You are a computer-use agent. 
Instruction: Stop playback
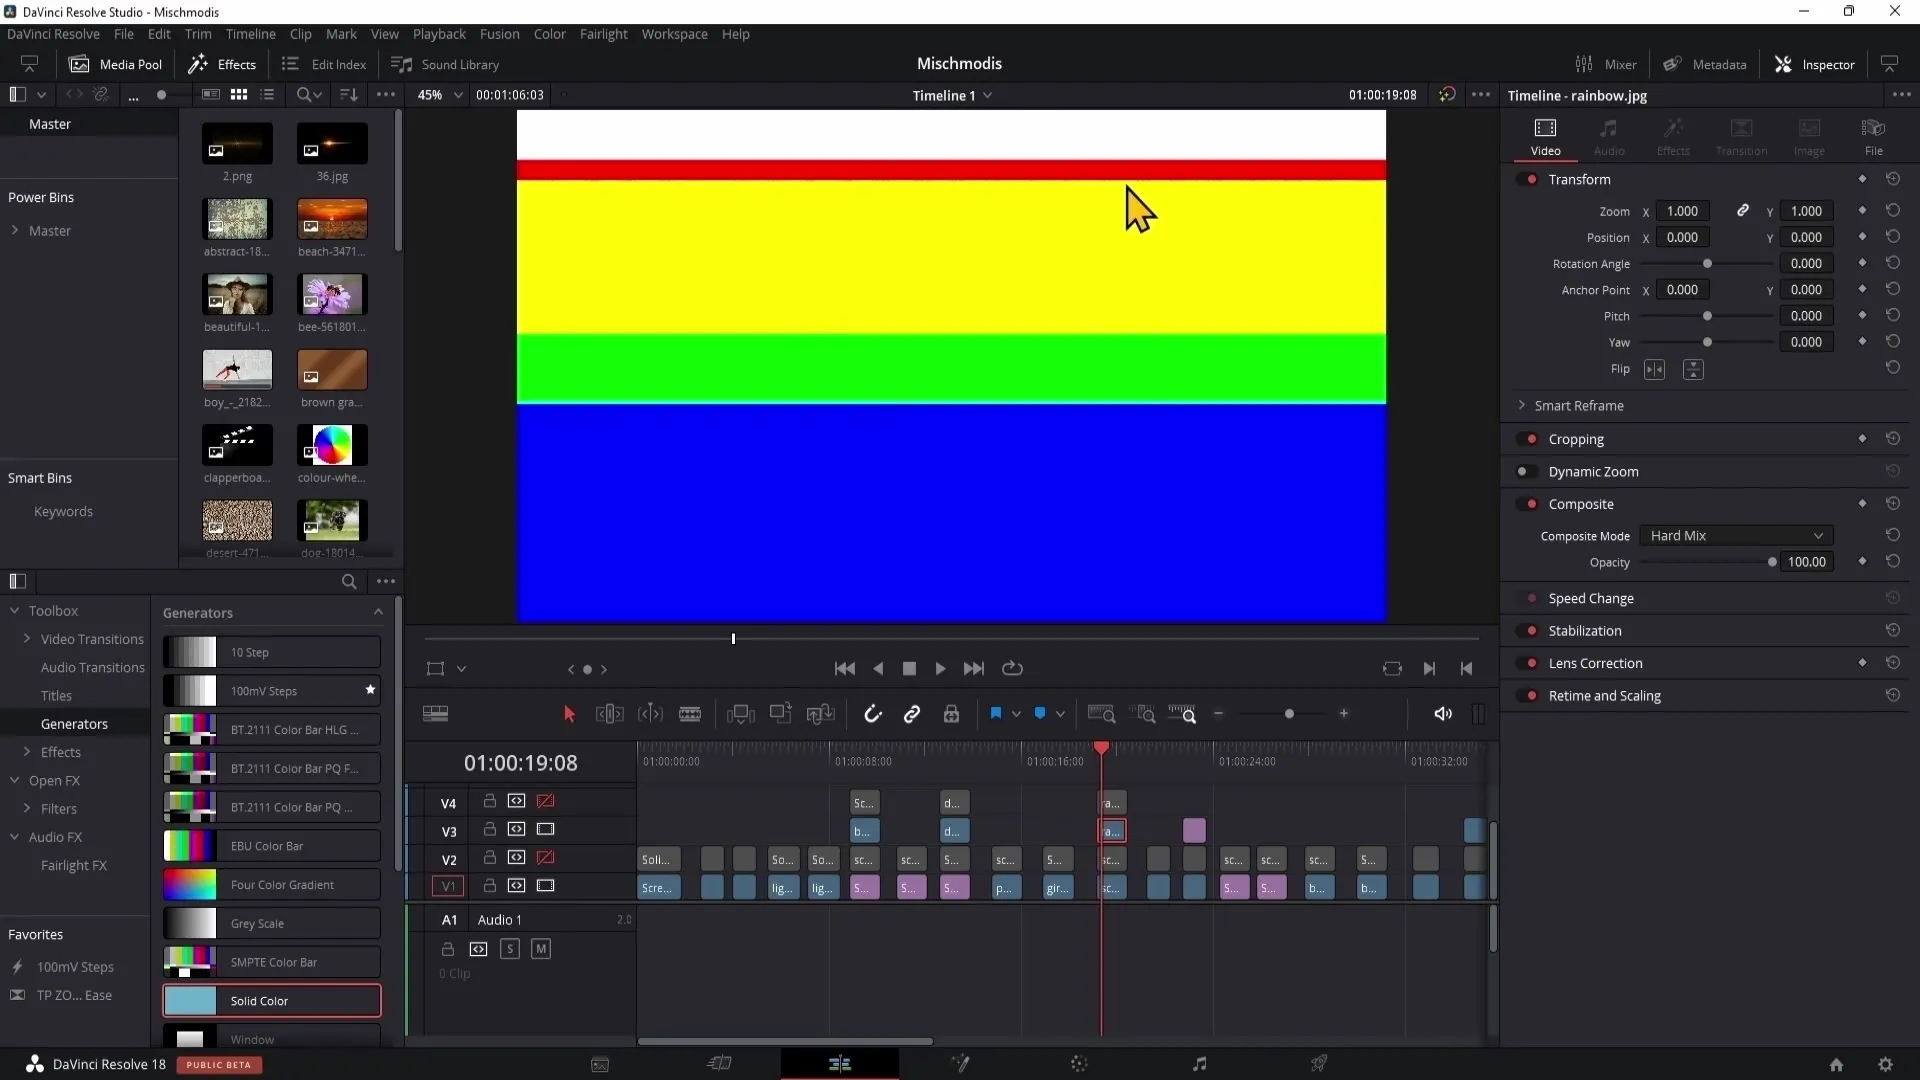(909, 669)
